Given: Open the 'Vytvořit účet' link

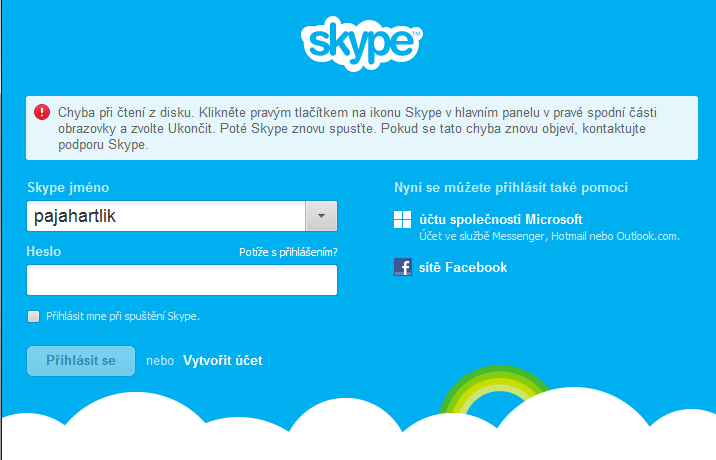Looking at the screenshot, I should click(x=222, y=361).
